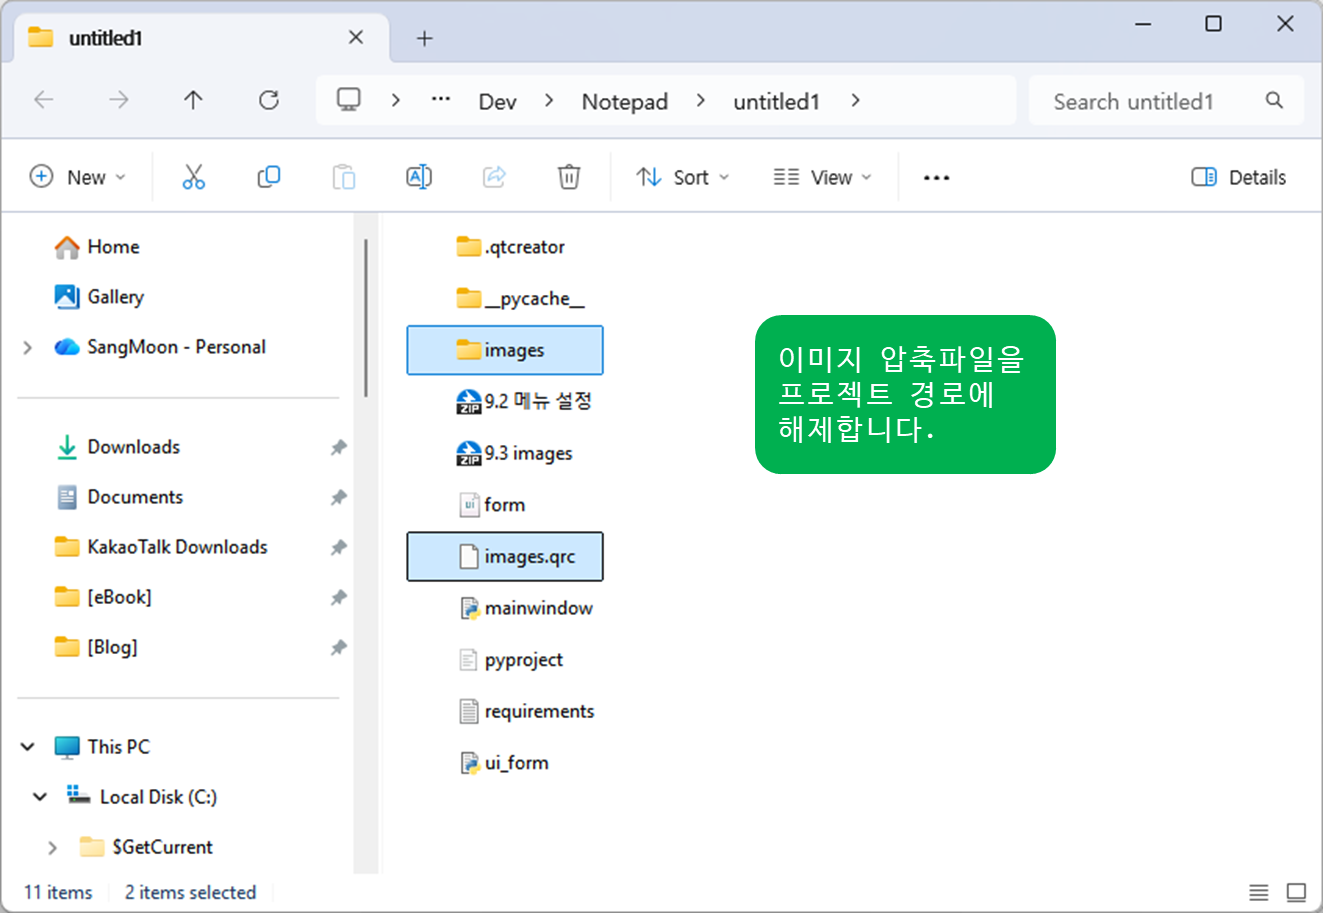Click the Cut scissors icon
The image size is (1323, 913).
(x=194, y=177)
